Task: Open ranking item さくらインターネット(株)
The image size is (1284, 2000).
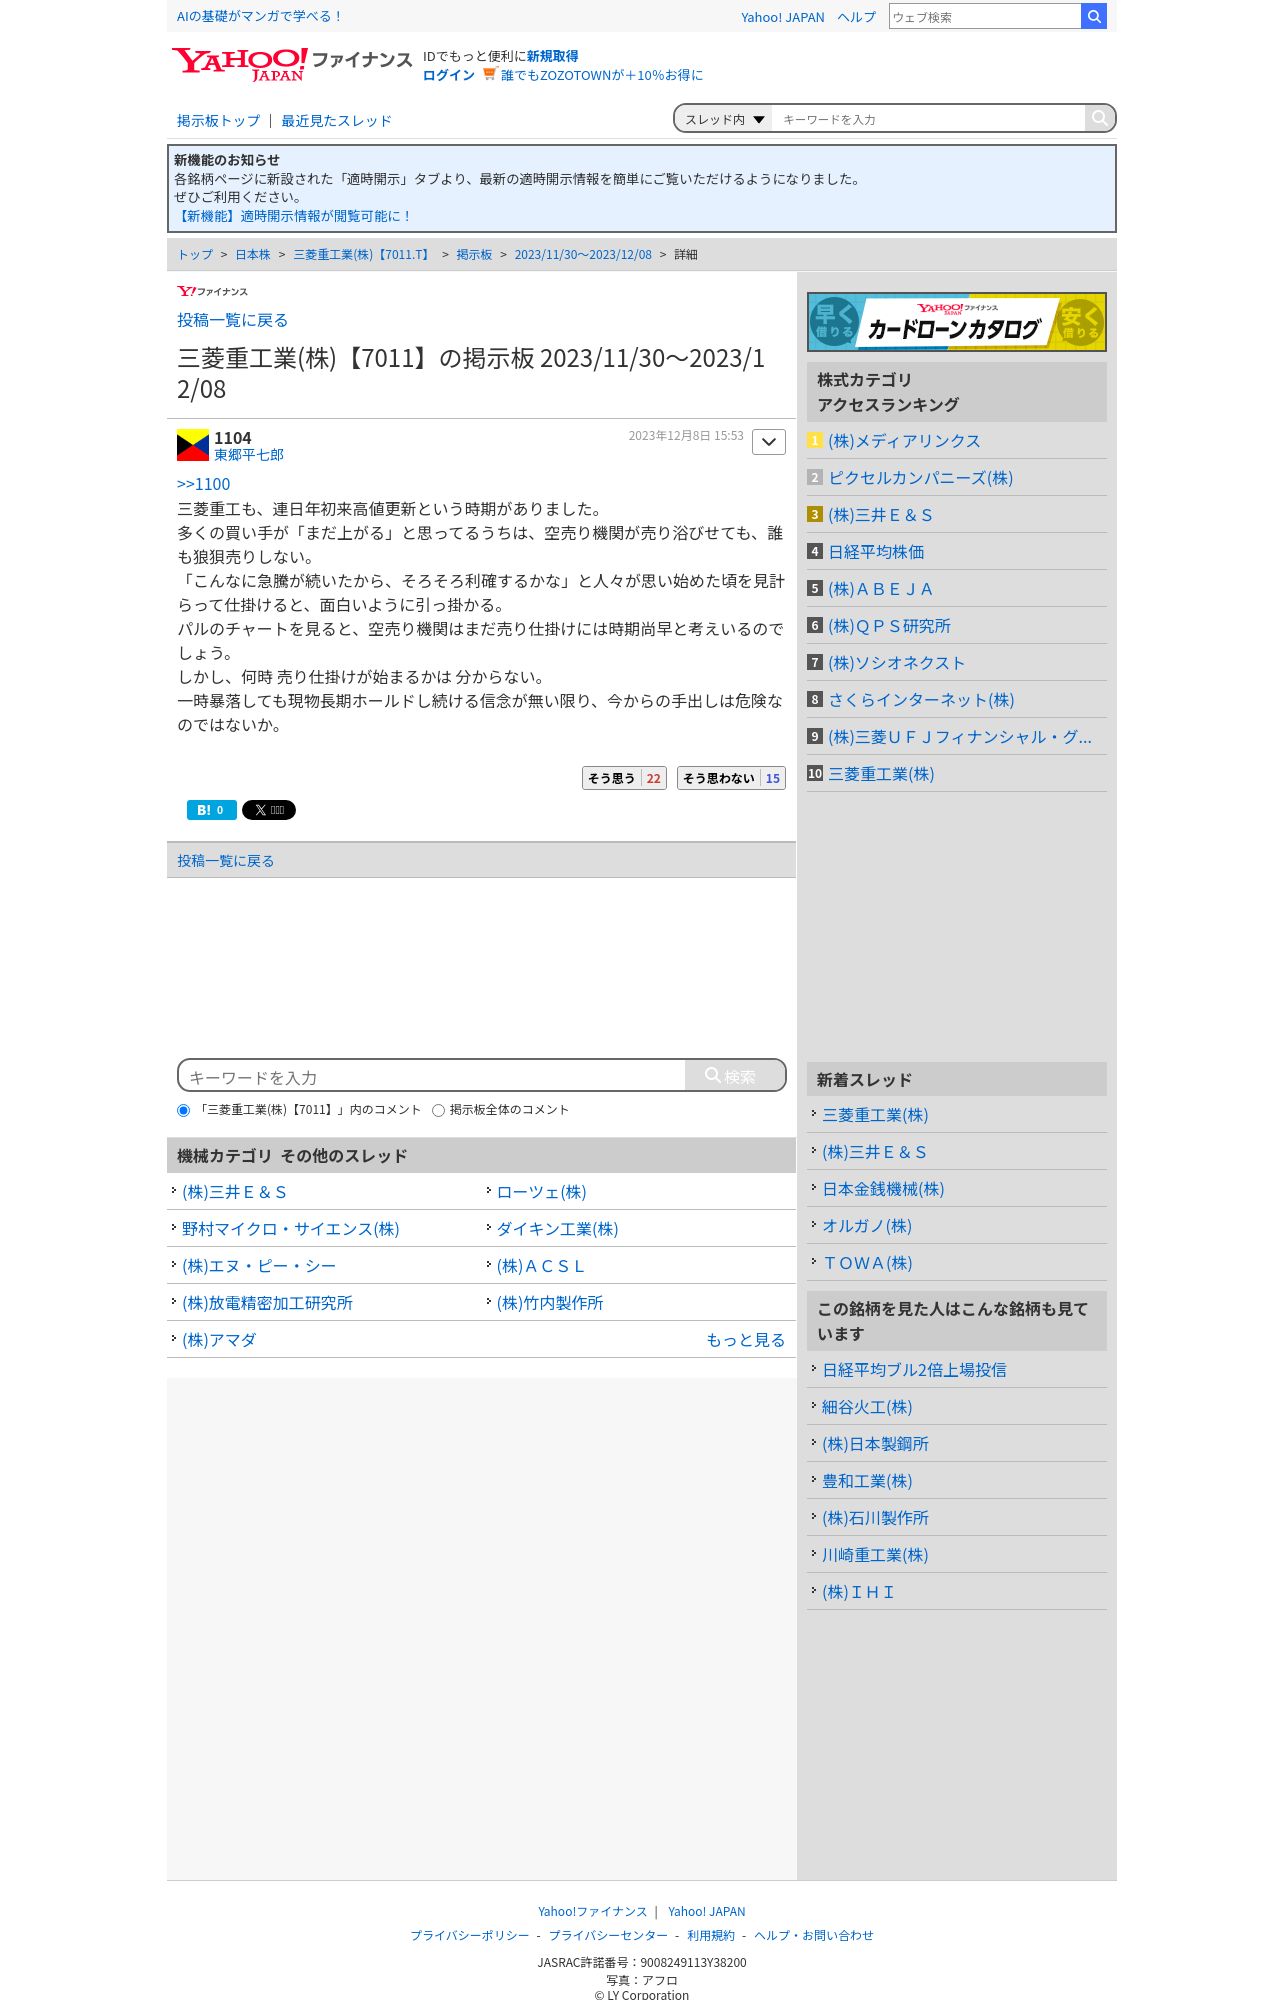Action: point(921,700)
